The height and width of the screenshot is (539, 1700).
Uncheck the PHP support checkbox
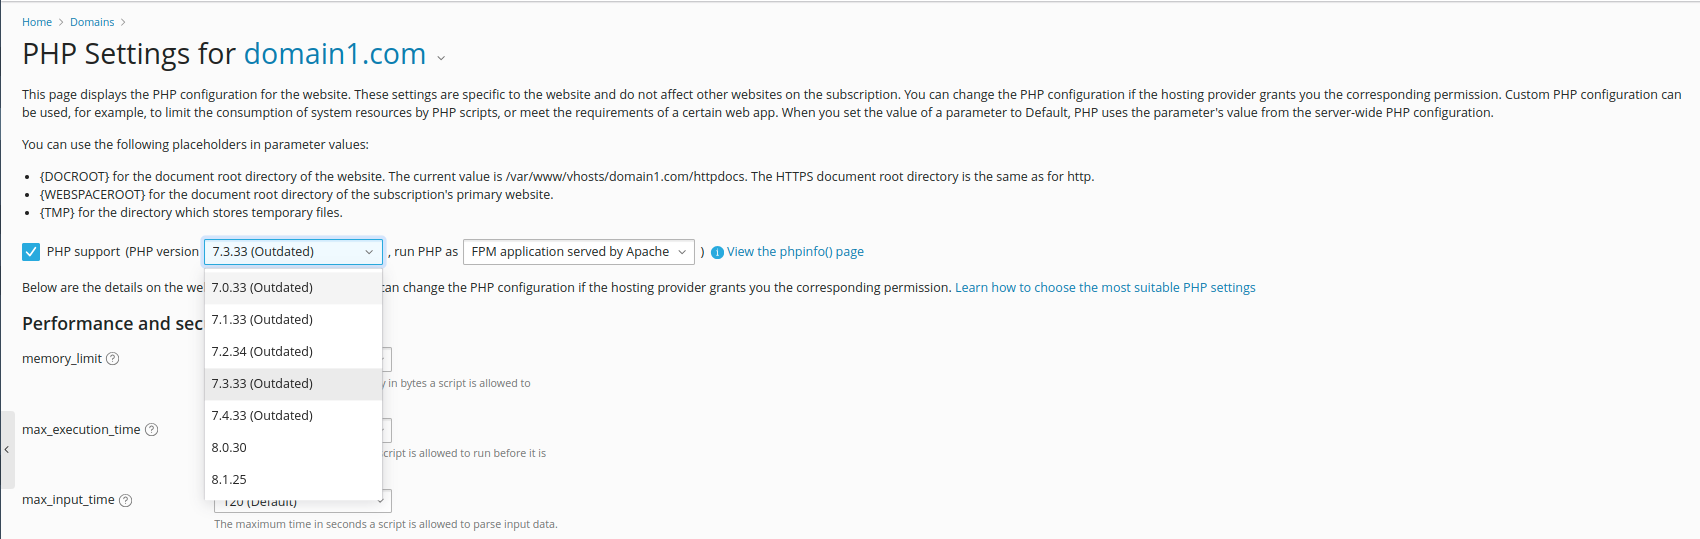point(31,252)
